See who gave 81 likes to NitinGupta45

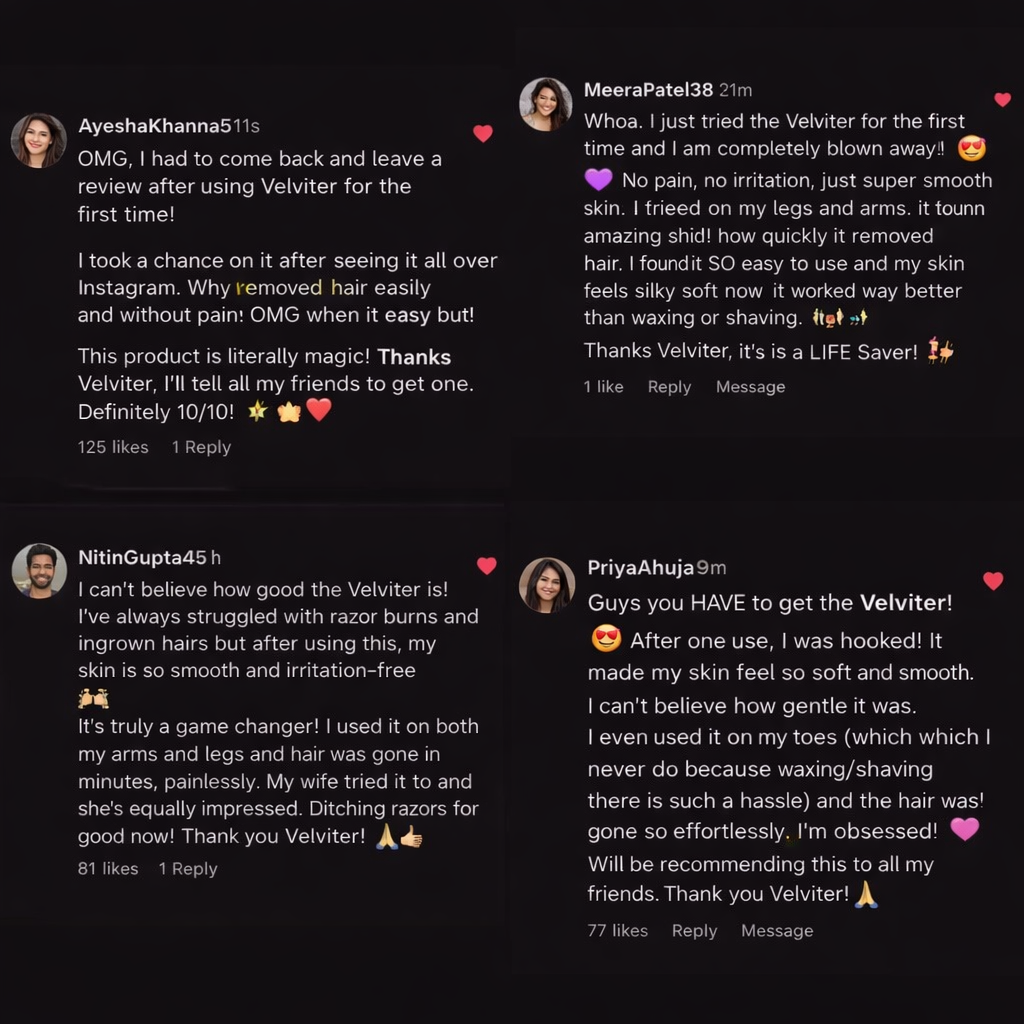click(x=108, y=869)
